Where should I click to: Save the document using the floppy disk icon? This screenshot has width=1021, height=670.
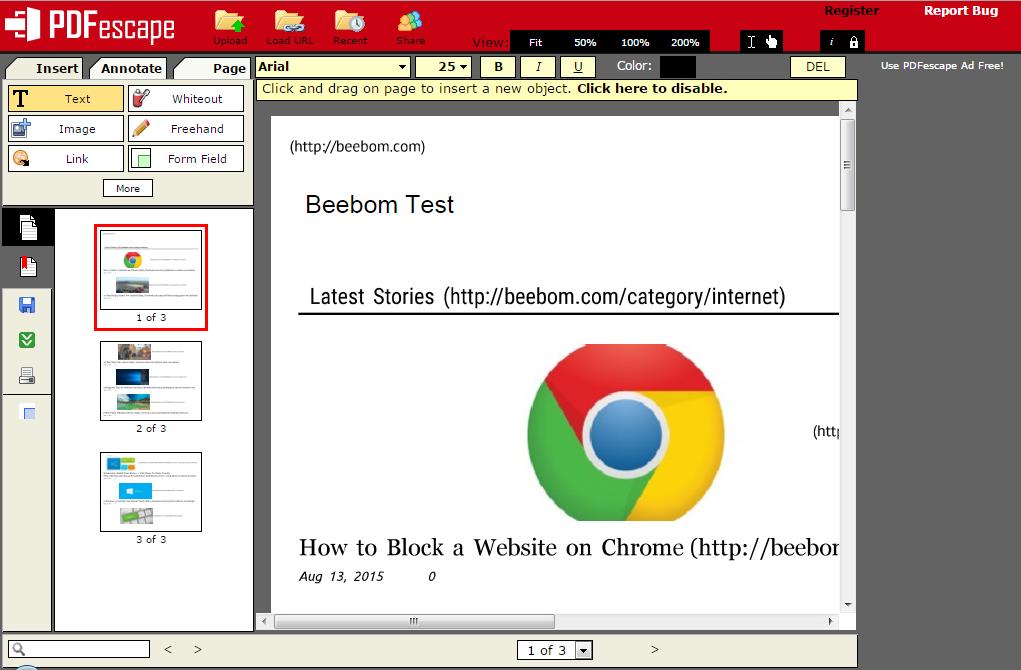27,305
